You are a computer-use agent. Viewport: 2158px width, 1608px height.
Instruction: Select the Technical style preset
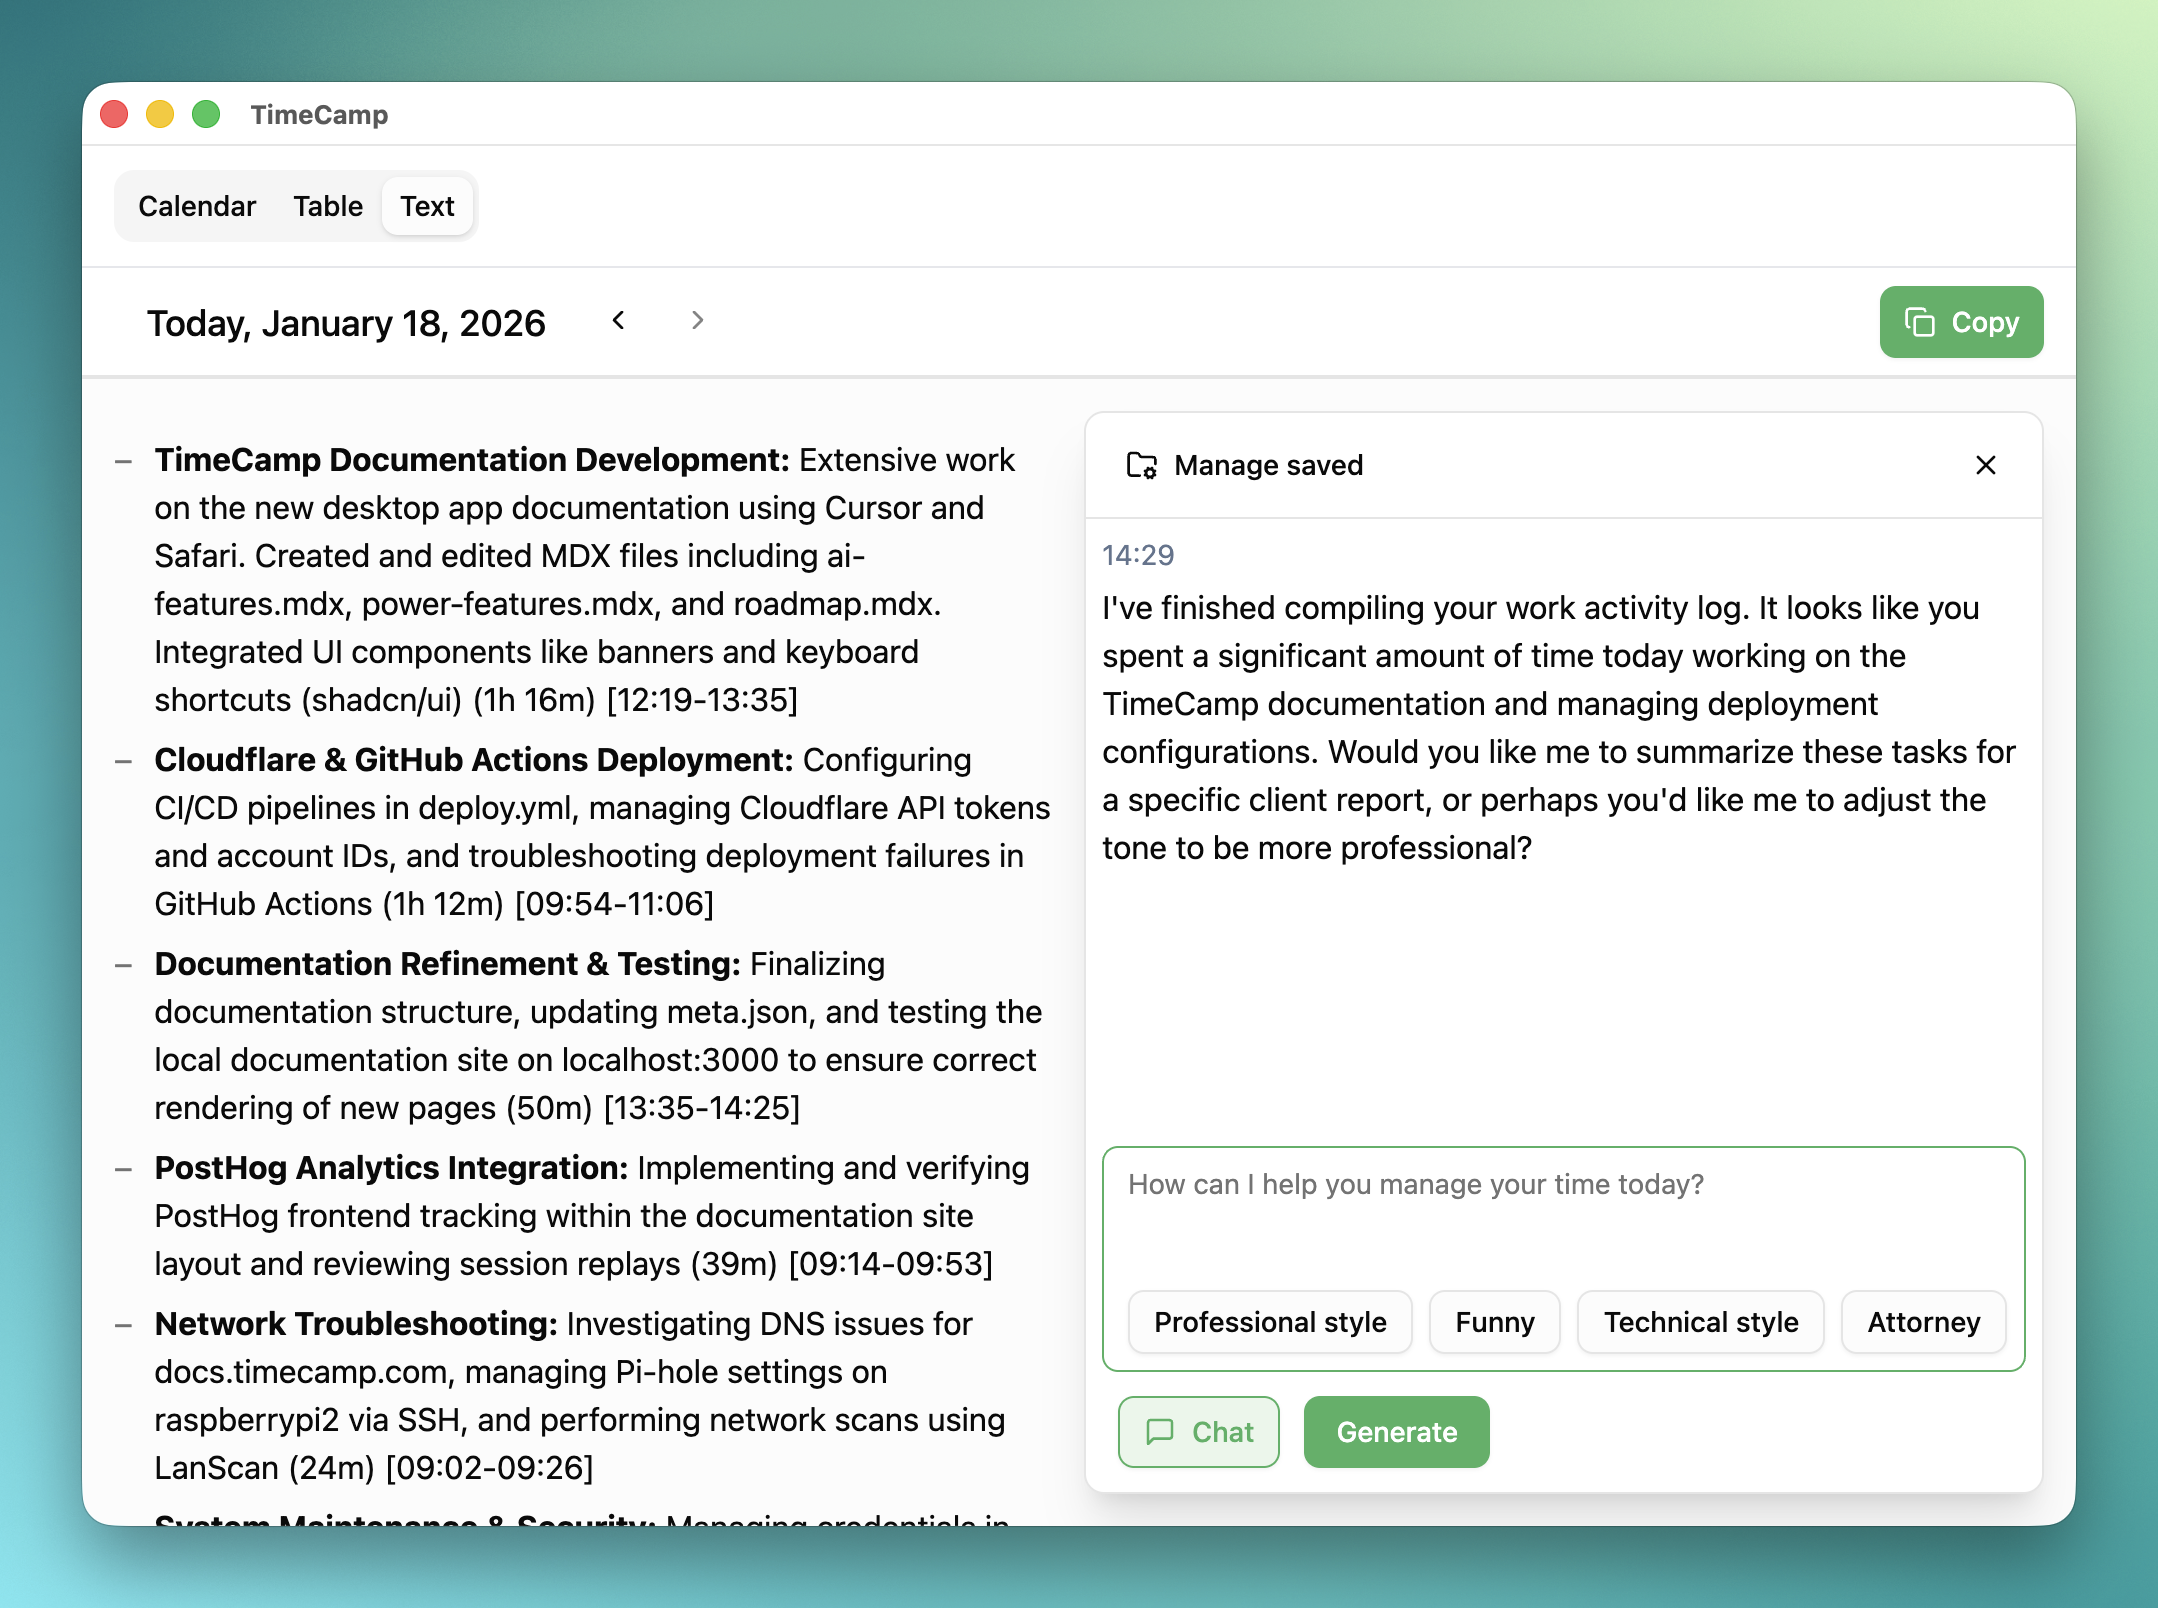coord(1700,1322)
